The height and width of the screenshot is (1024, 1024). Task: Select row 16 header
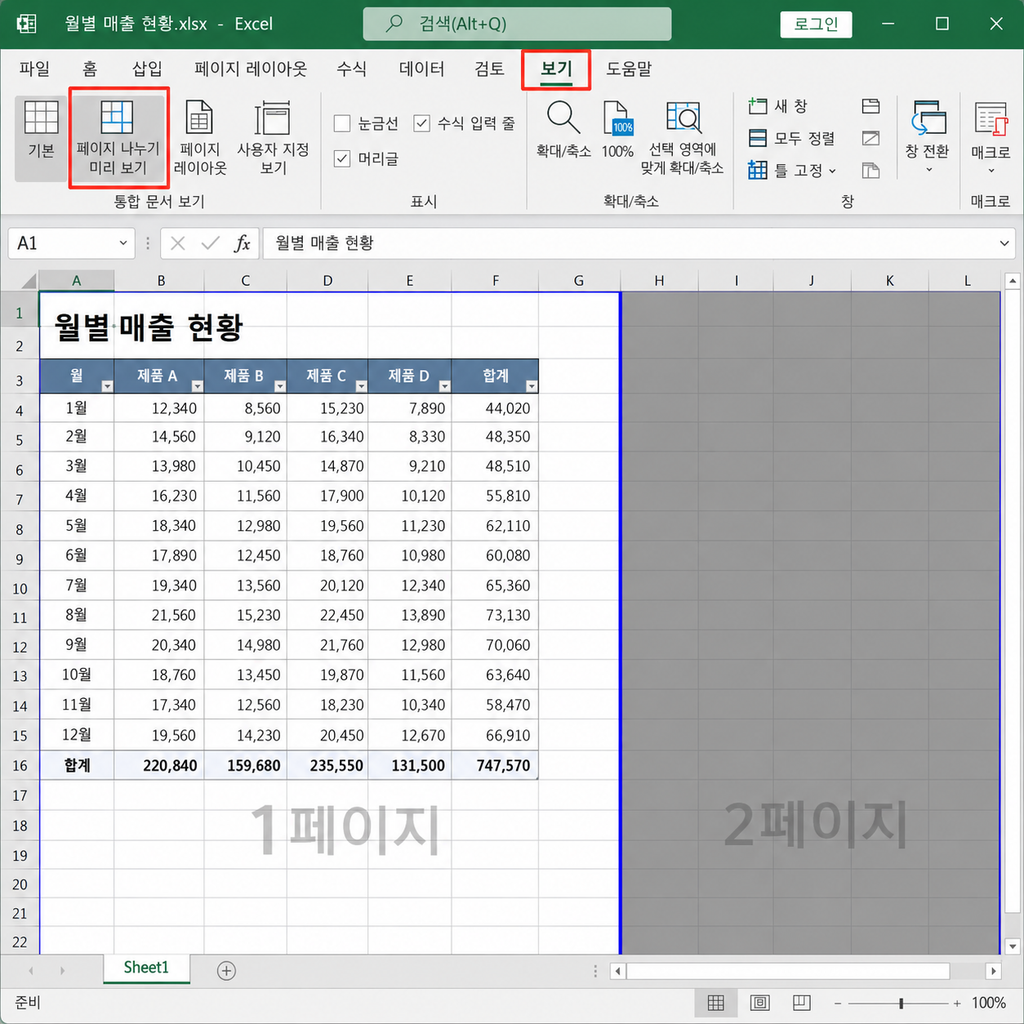pyautogui.click(x=20, y=765)
